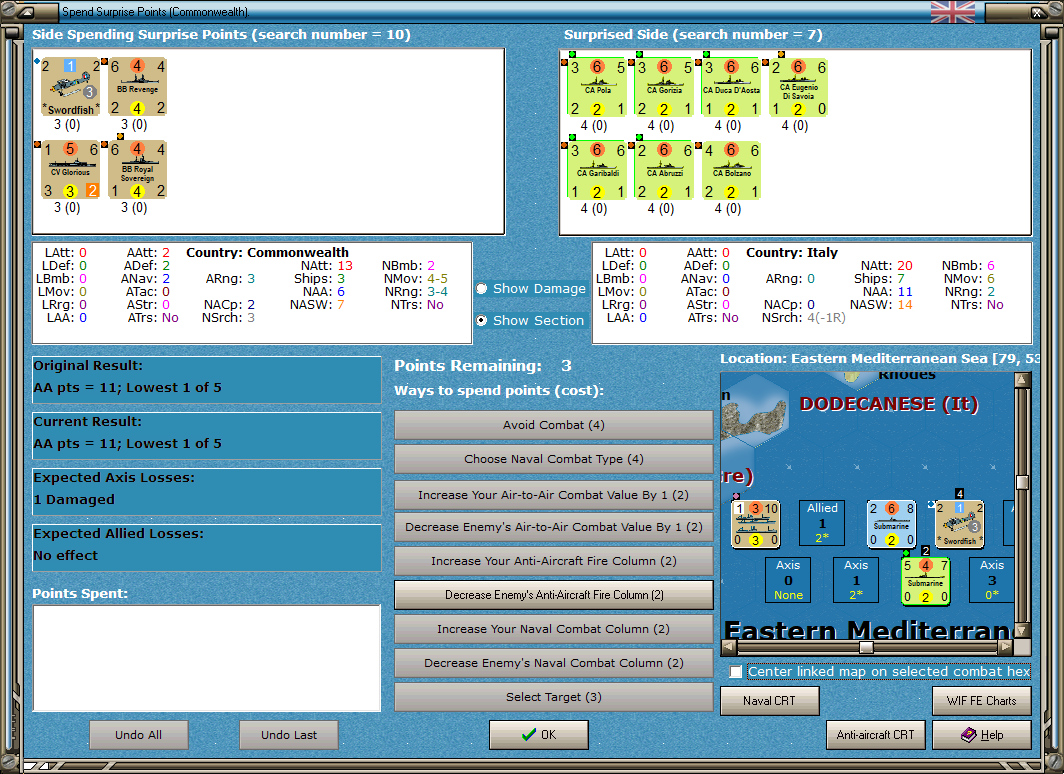
Task: Open the Naval CRT chart
Action: point(770,701)
